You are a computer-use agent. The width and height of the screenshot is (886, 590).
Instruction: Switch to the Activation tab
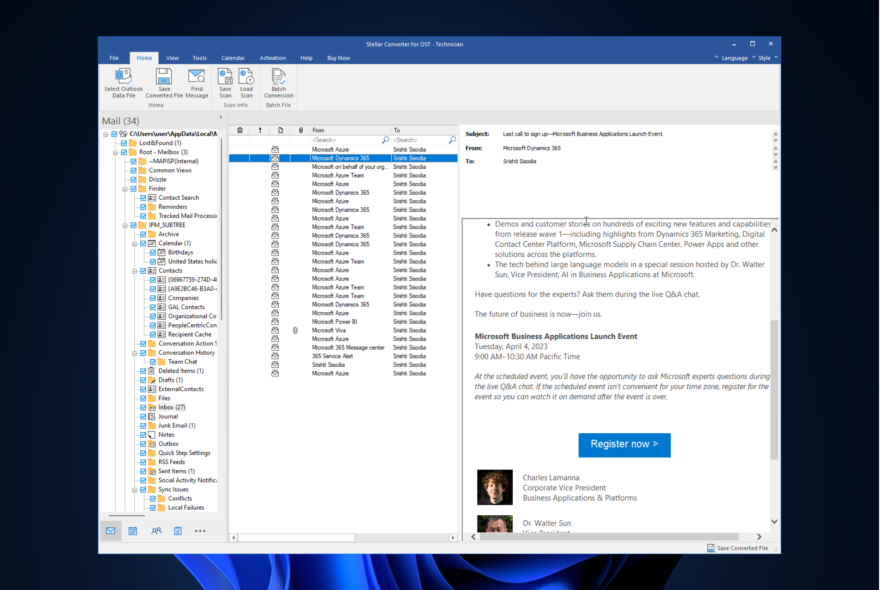click(x=272, y=58)
